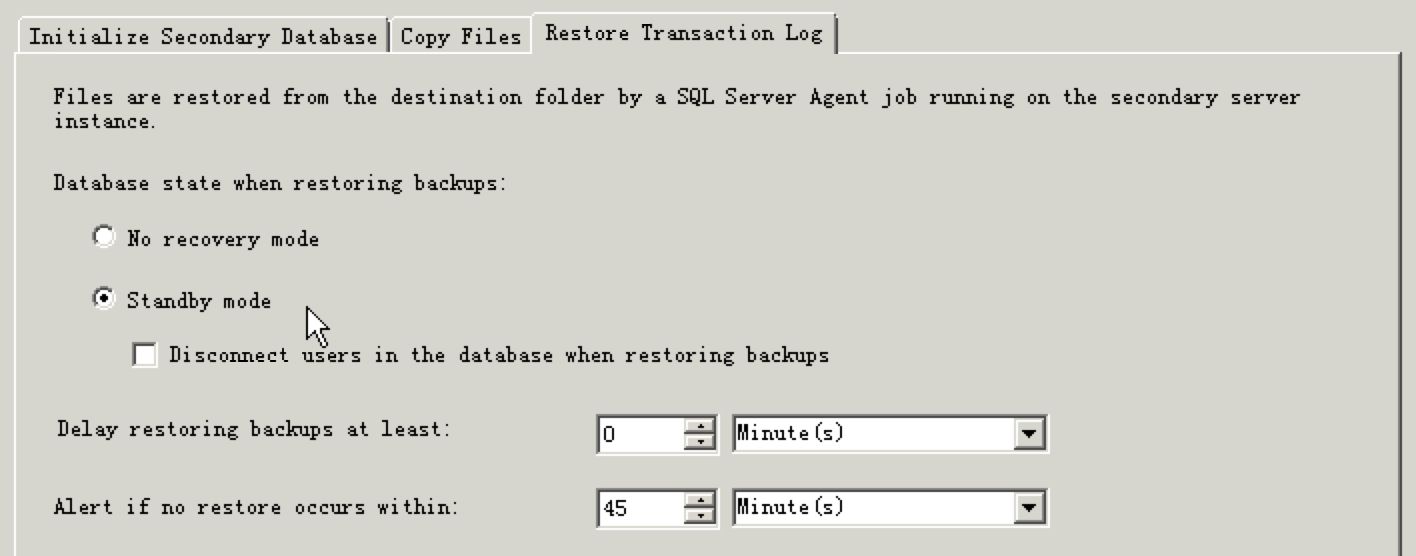Viewport: 1416px width, 556px height.
Task: Select the Restore Transaction Log tab
Action: pos(684,33)
